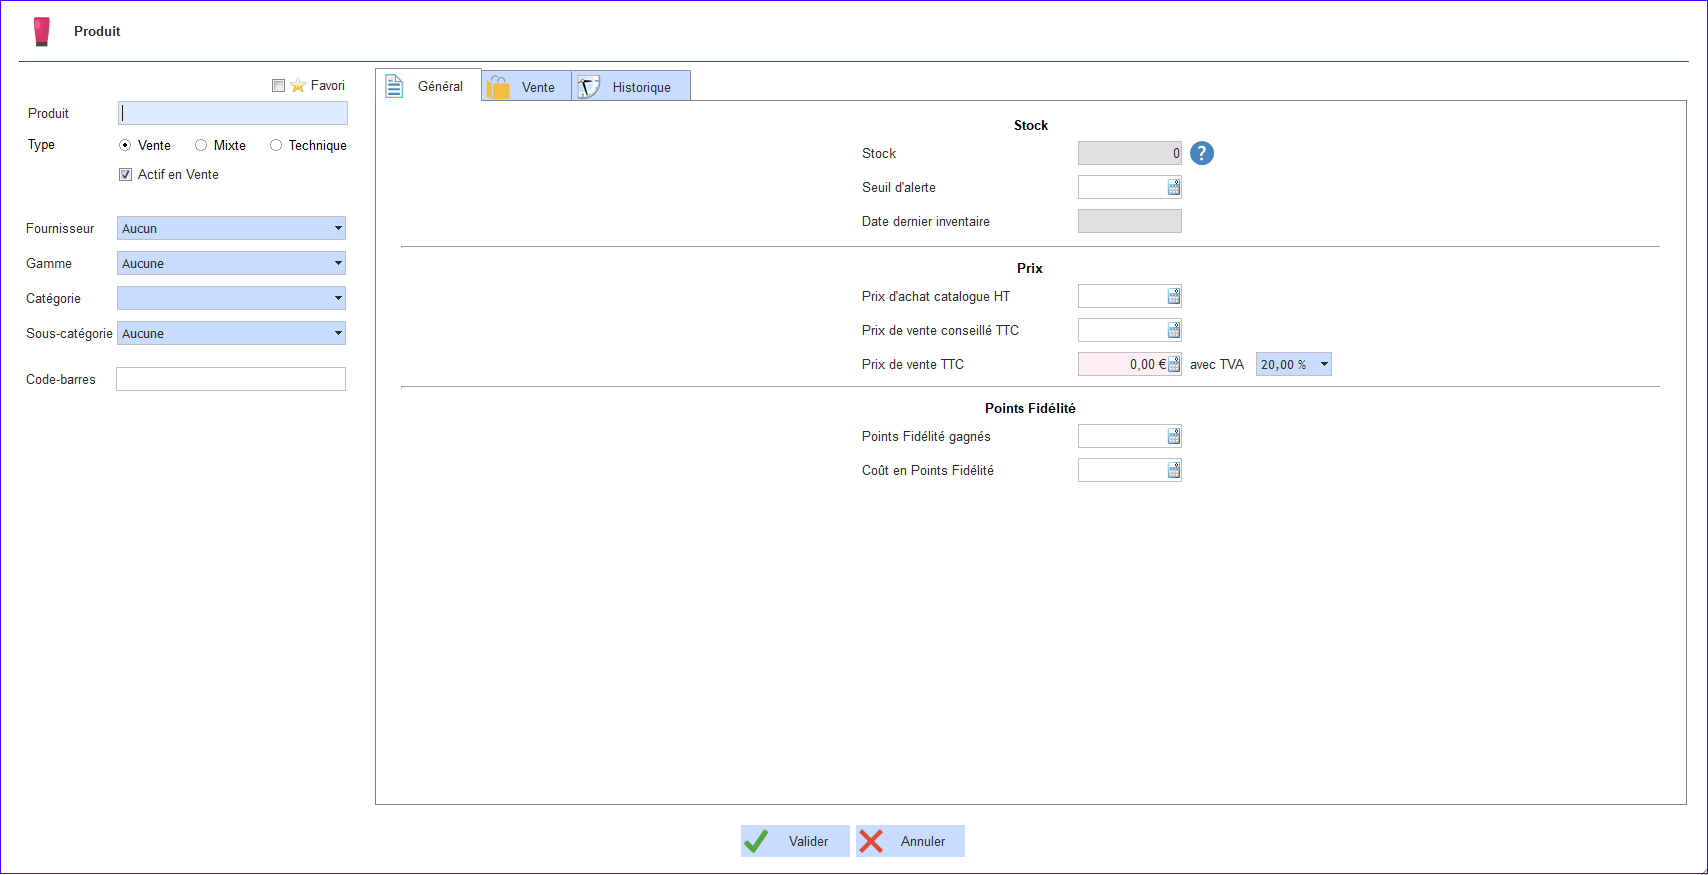Click into the Produit name field
This screenshot has height=875, width=1708.
pos(233,113)
